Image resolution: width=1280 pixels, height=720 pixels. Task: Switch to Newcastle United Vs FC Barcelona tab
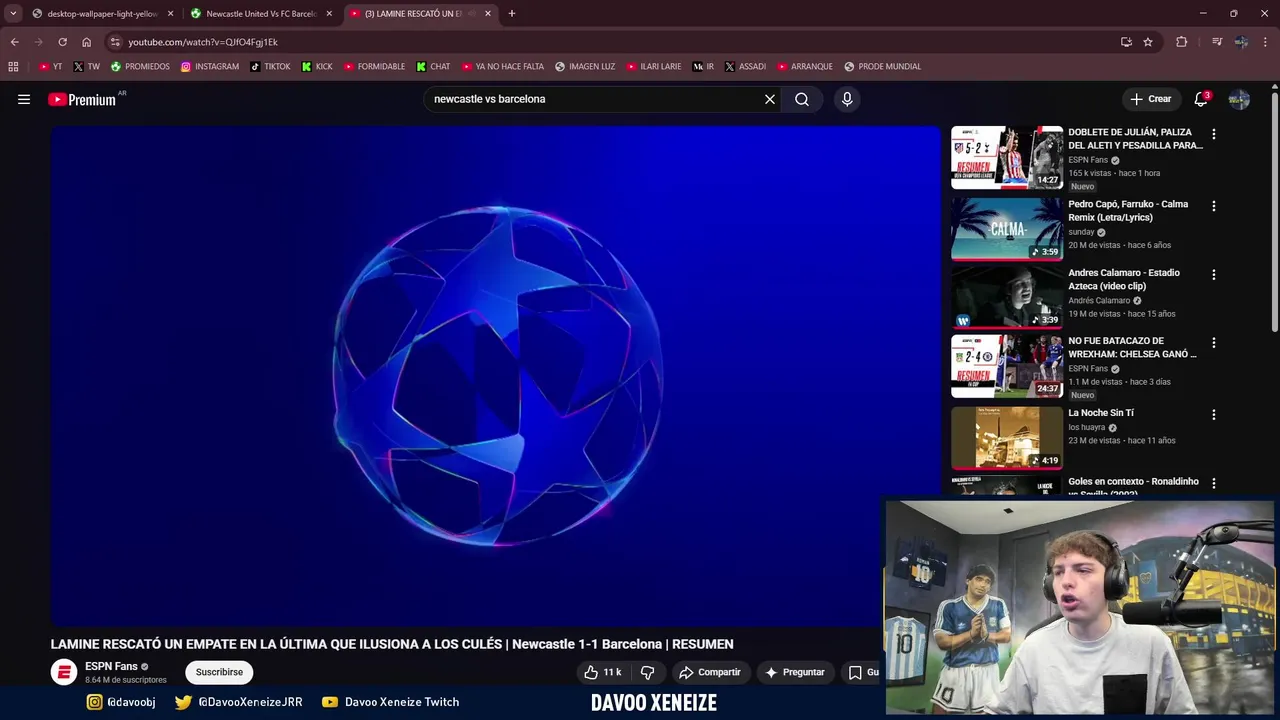(x=260, y=14)
